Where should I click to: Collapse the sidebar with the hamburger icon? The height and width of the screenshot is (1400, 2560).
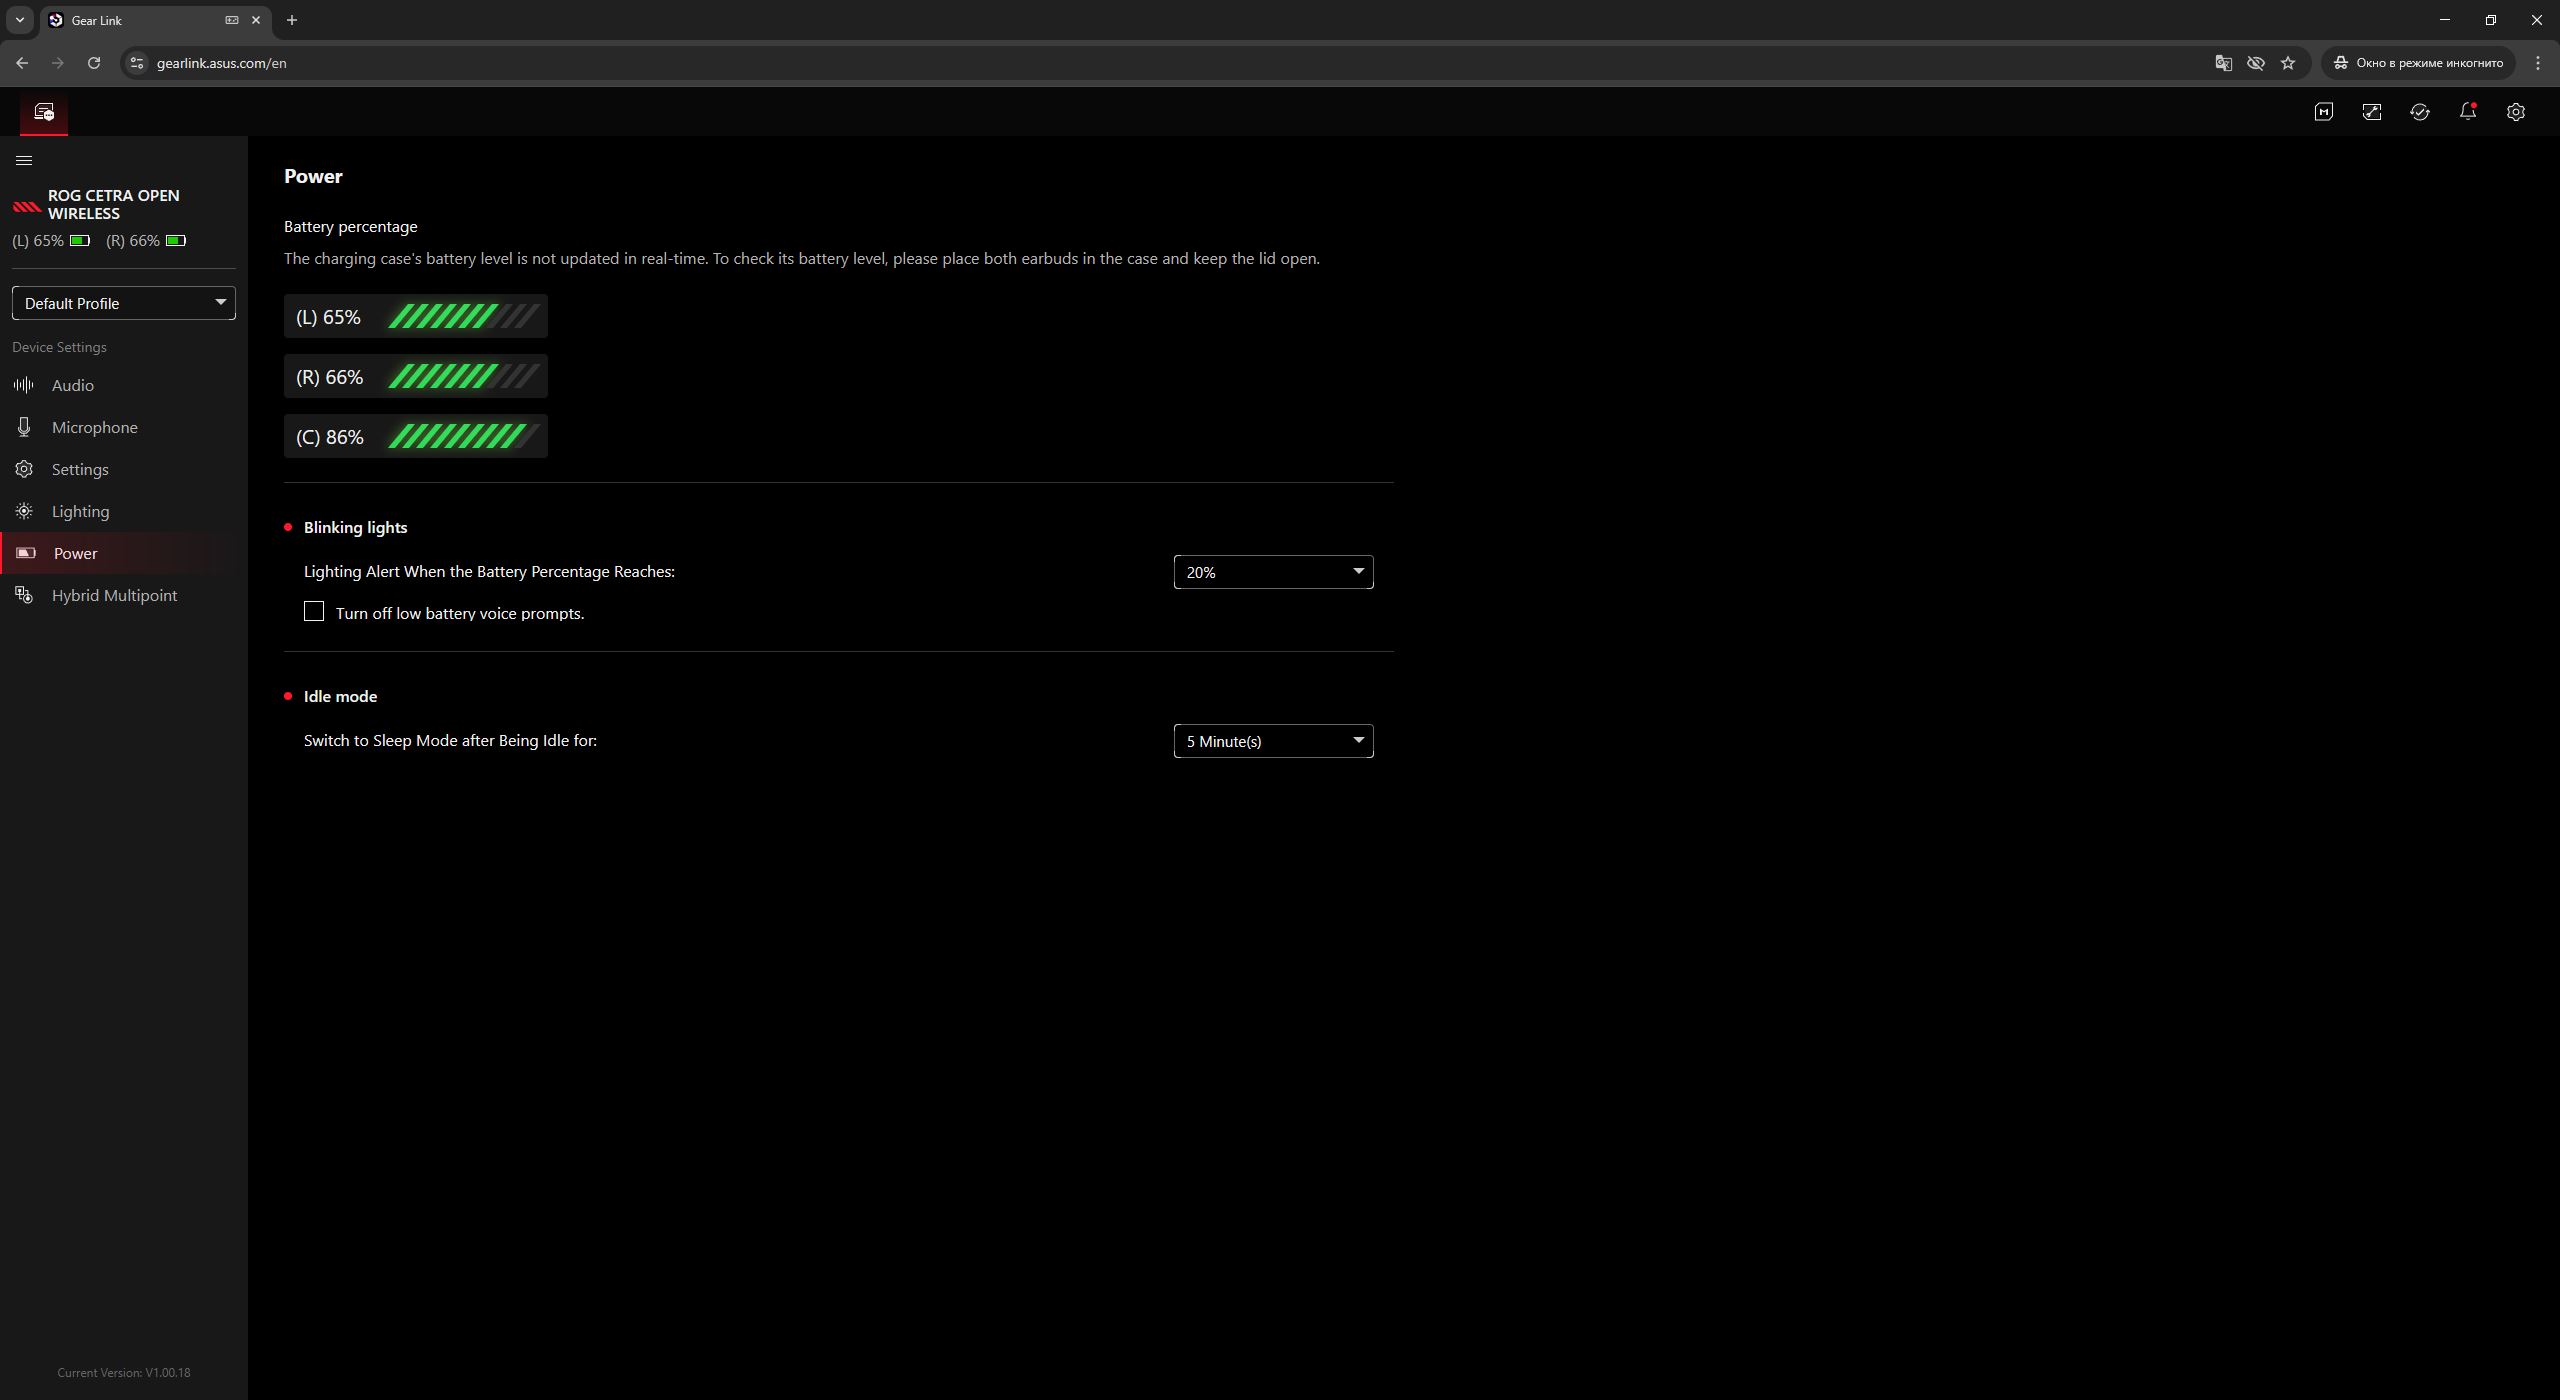[24, 160]
